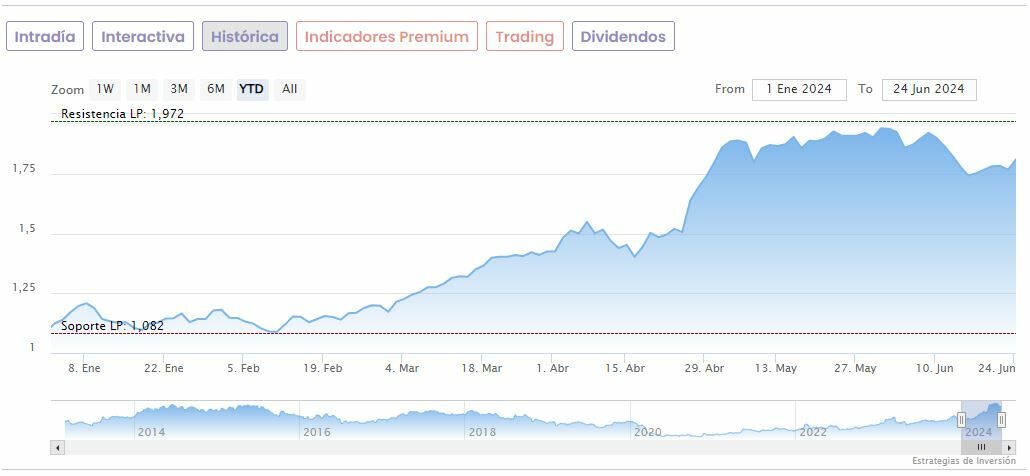Select the YTD zoom button
The width and height of the screenshot is (1030, 476).
251,89
